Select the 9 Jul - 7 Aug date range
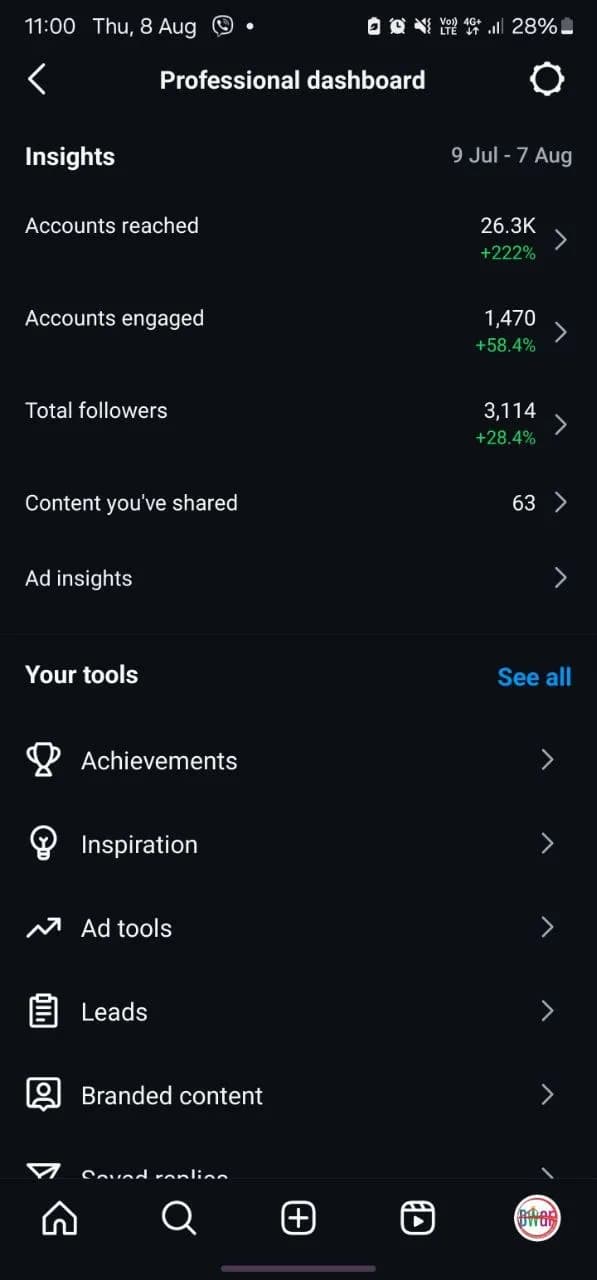The width and height of the screenshot is (597, 1280). tap(512, 155)
